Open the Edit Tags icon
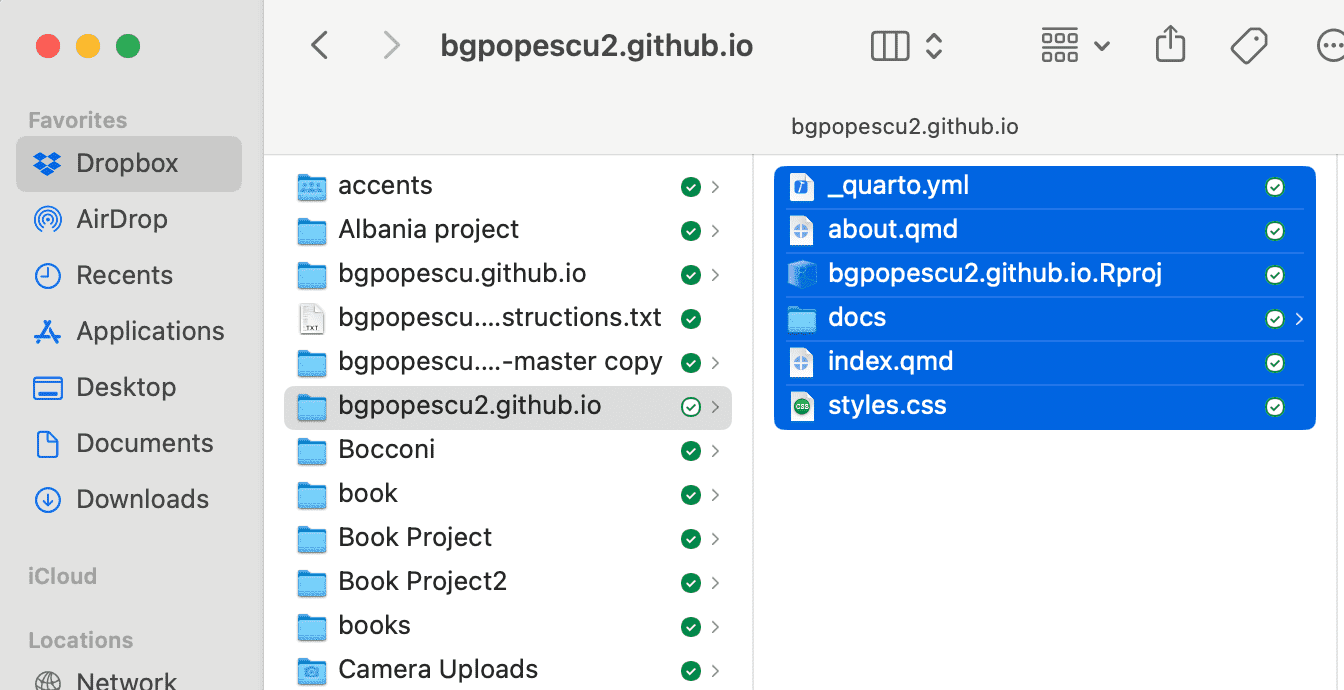Viewport: 1344px width, 690px height. pyautogui.click(x=1248, y=46)
